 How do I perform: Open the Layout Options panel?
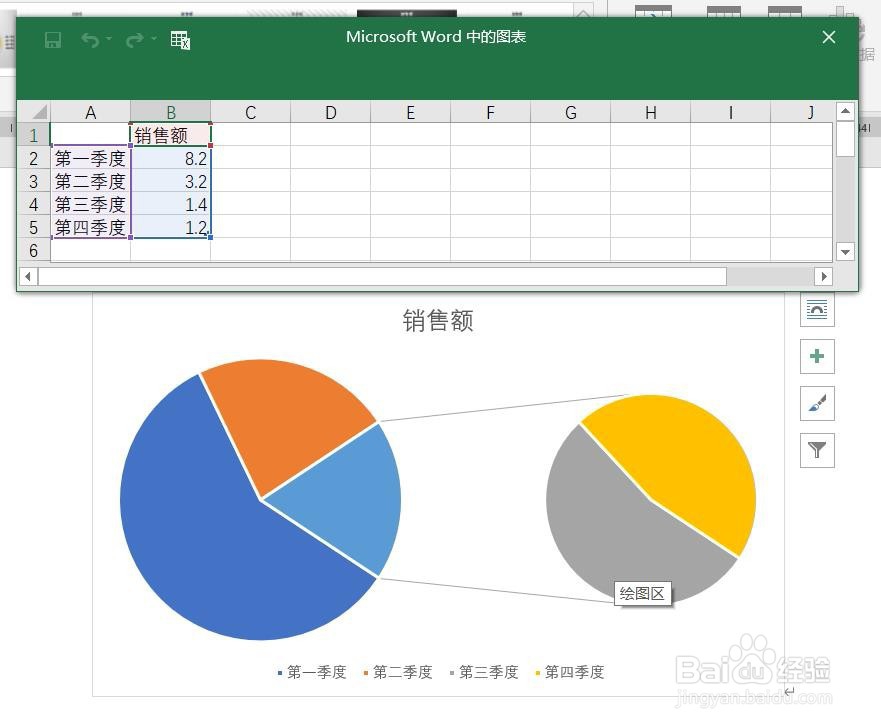pyautogui.click(x=817, y=310)
